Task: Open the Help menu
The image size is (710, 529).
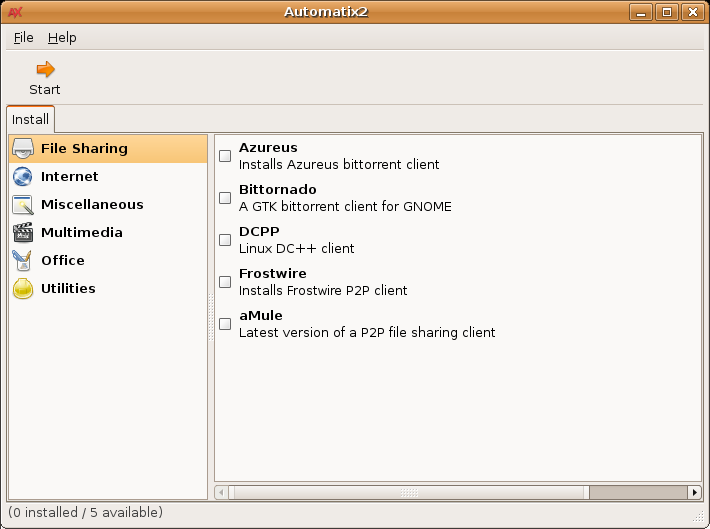Action: pyautogui.click(x=62, y=37)
